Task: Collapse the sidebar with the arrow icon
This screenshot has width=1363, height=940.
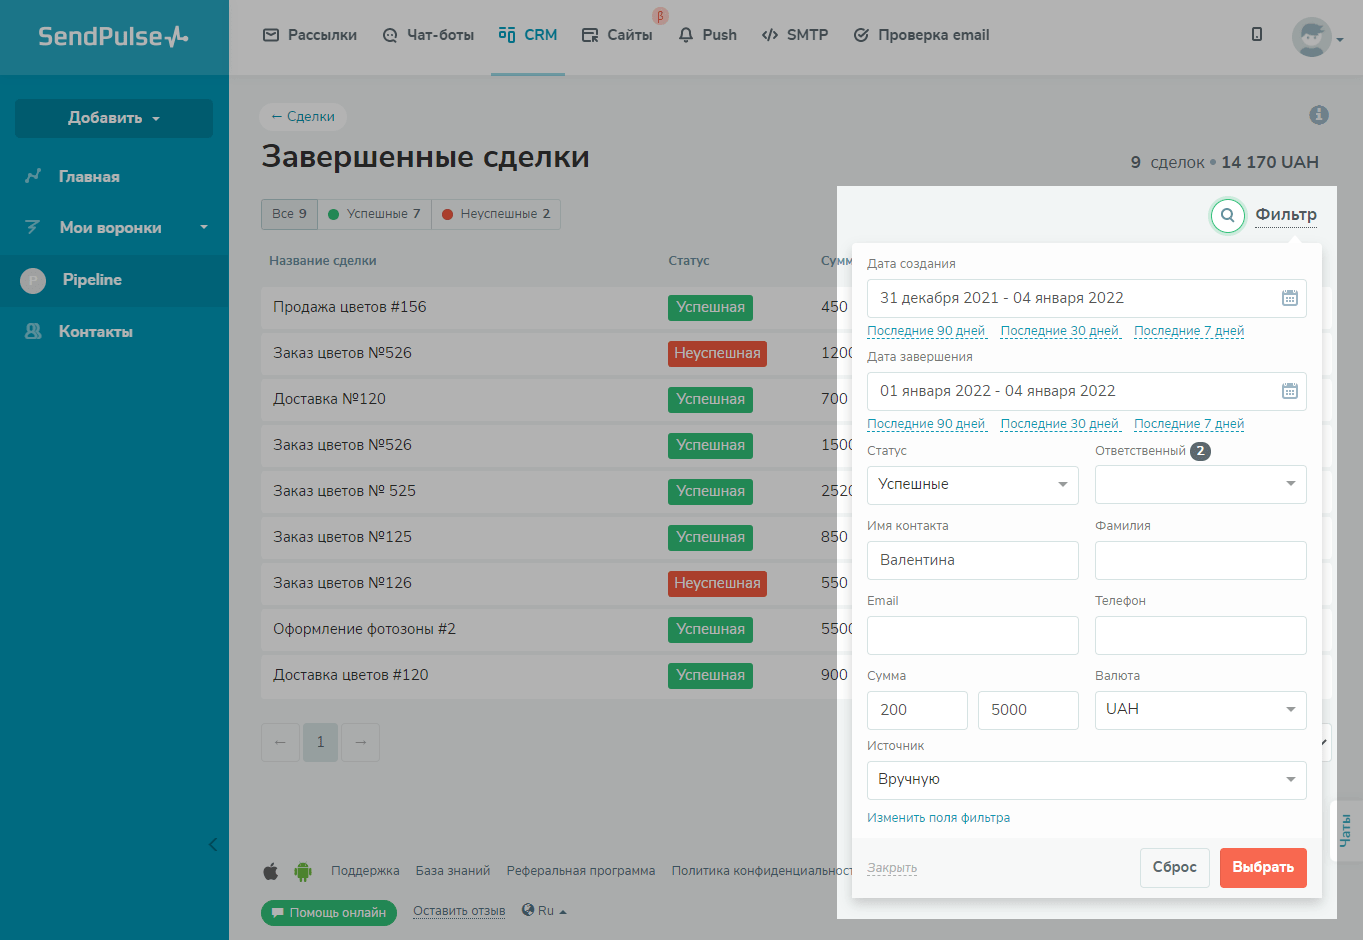Action: [213, 845]
